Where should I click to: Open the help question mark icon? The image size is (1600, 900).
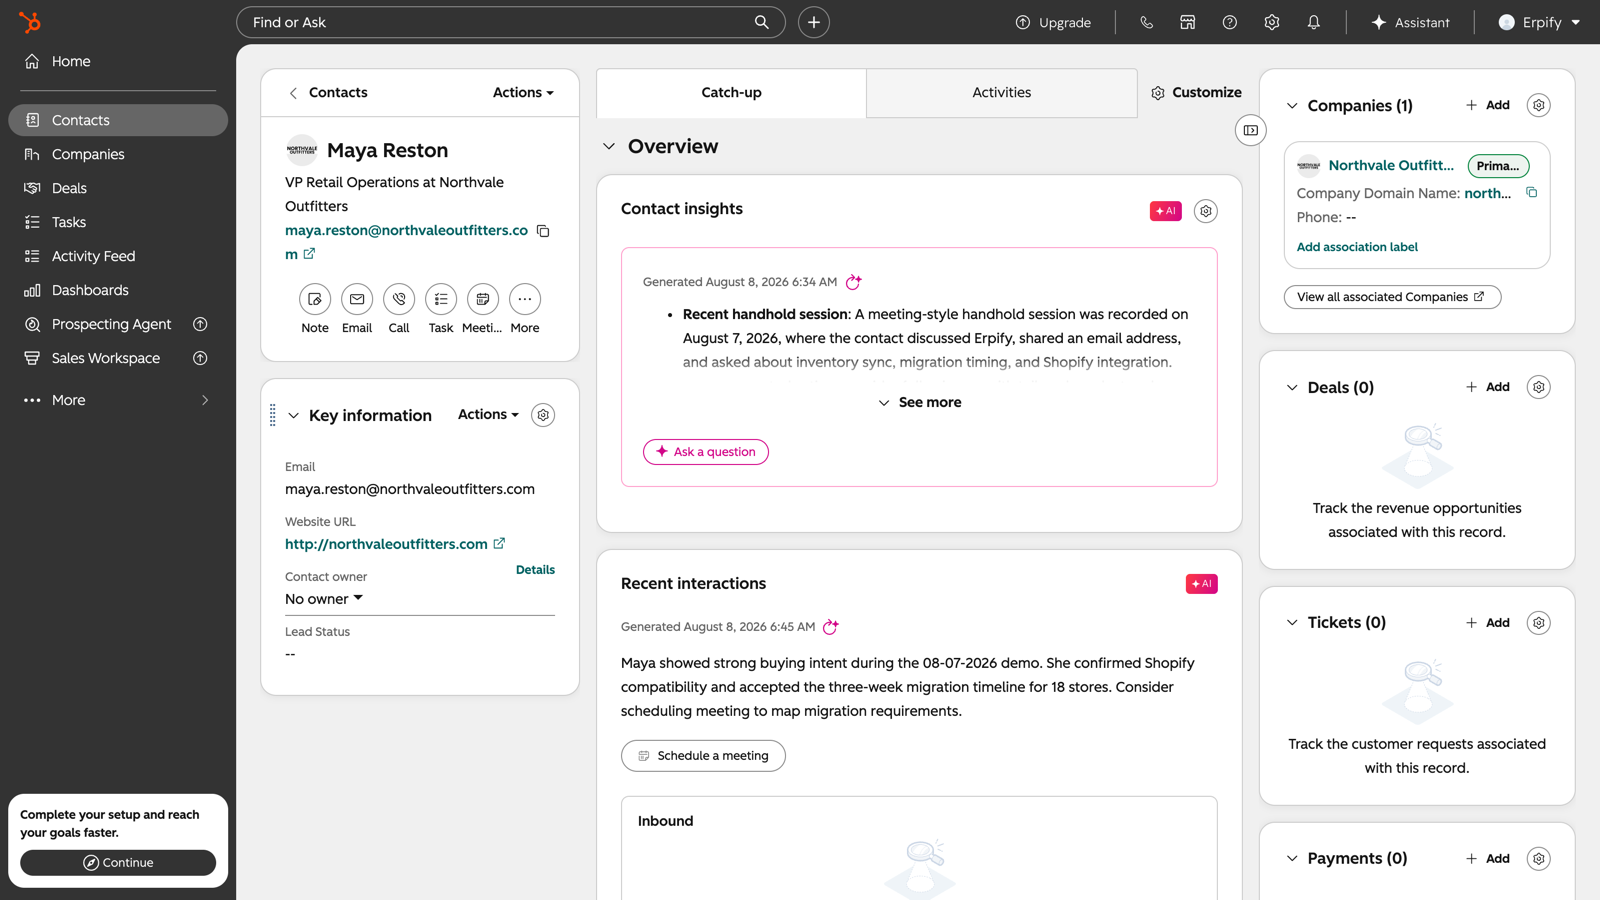pos(1230,22)
